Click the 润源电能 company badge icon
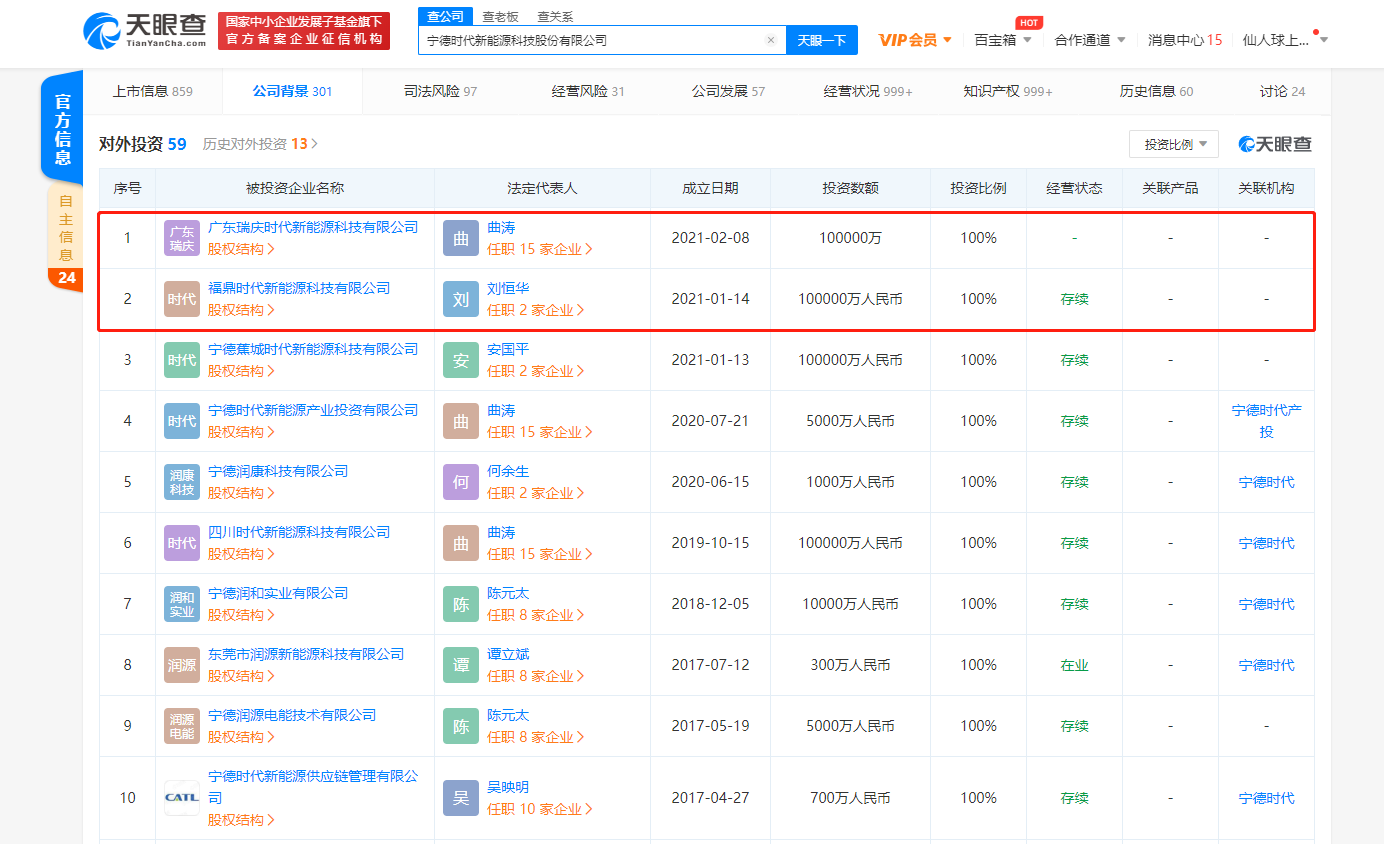 click(x=182, y=726)
